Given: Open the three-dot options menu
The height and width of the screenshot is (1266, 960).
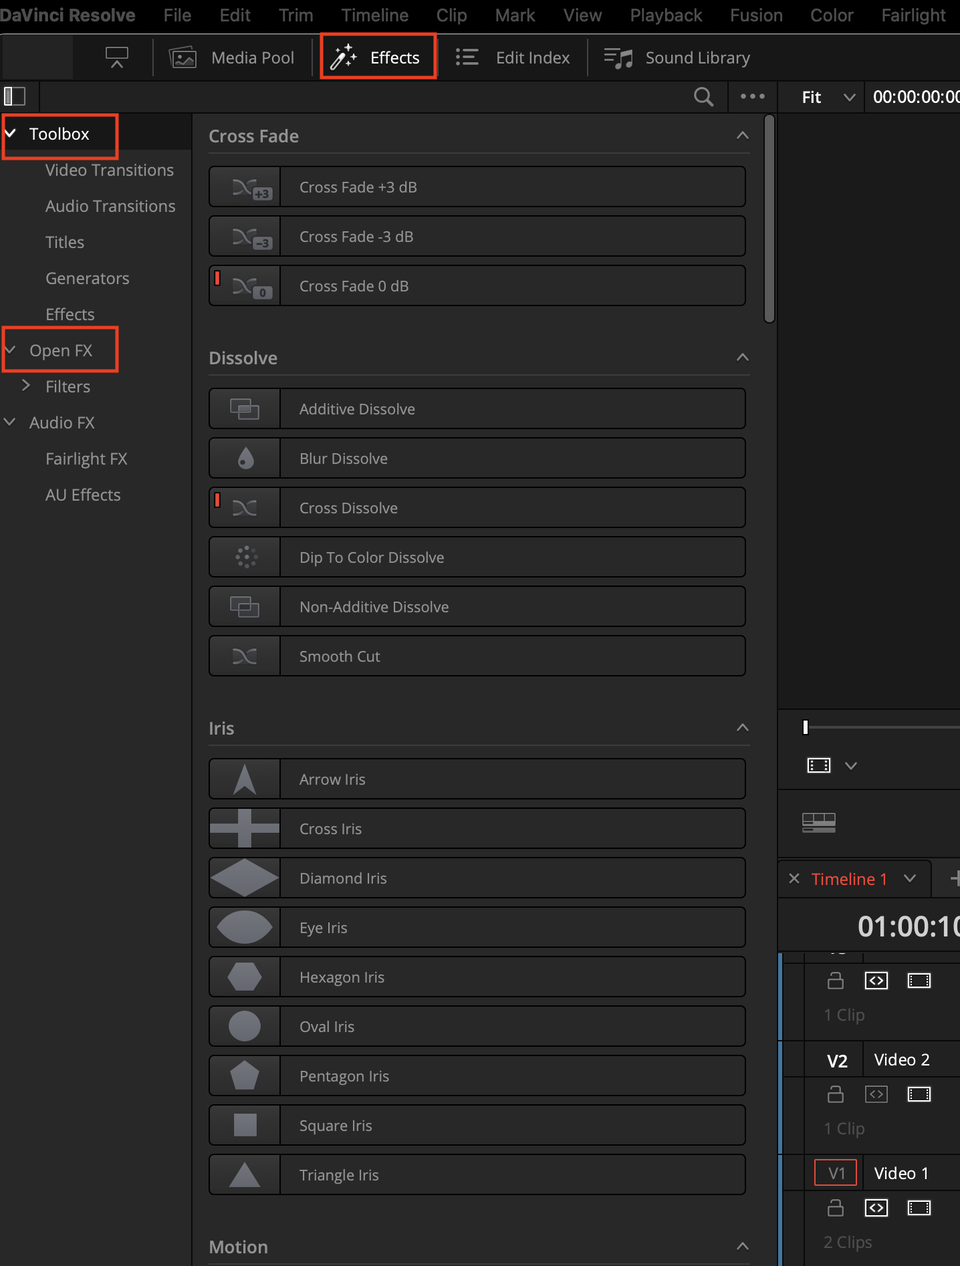Looking at the screenshot, I should (752, 96).
